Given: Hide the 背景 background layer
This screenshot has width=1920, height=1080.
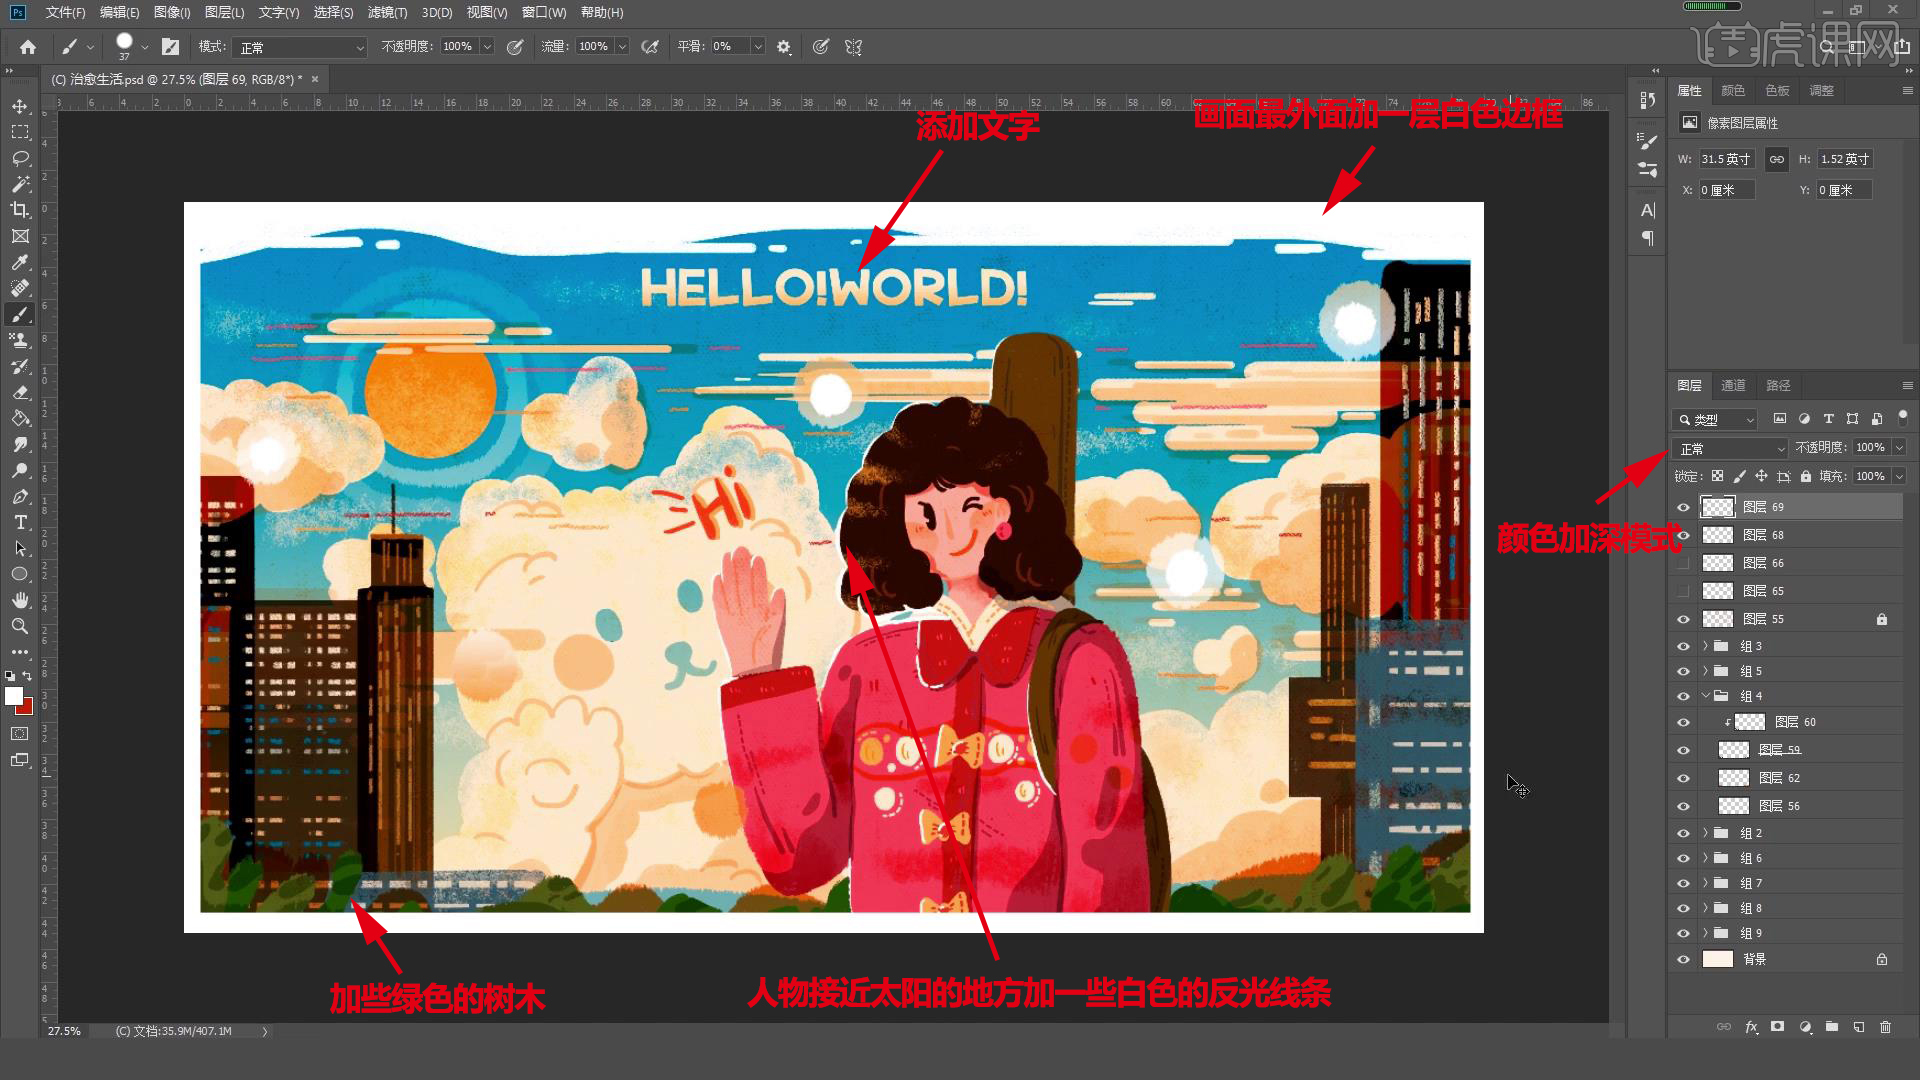Looking at the screenshot, I should pos(1683,959).
